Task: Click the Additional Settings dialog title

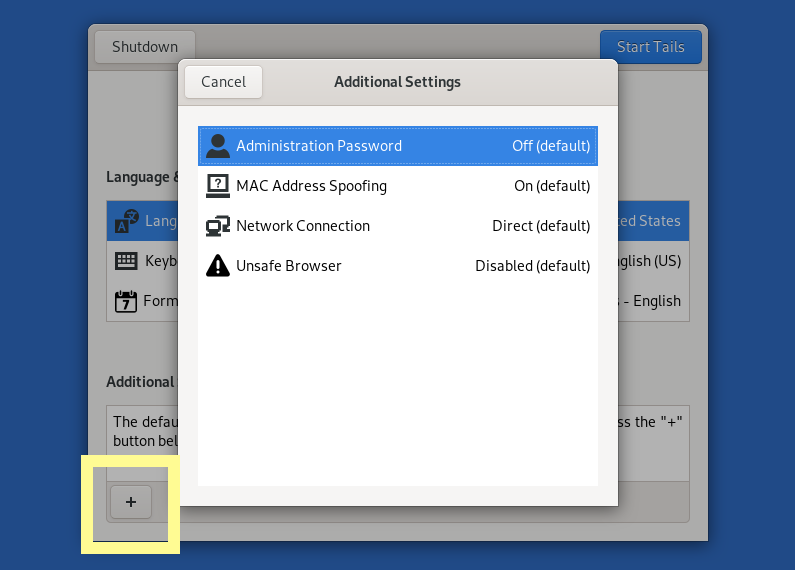Action: click(x=397, y=82)
